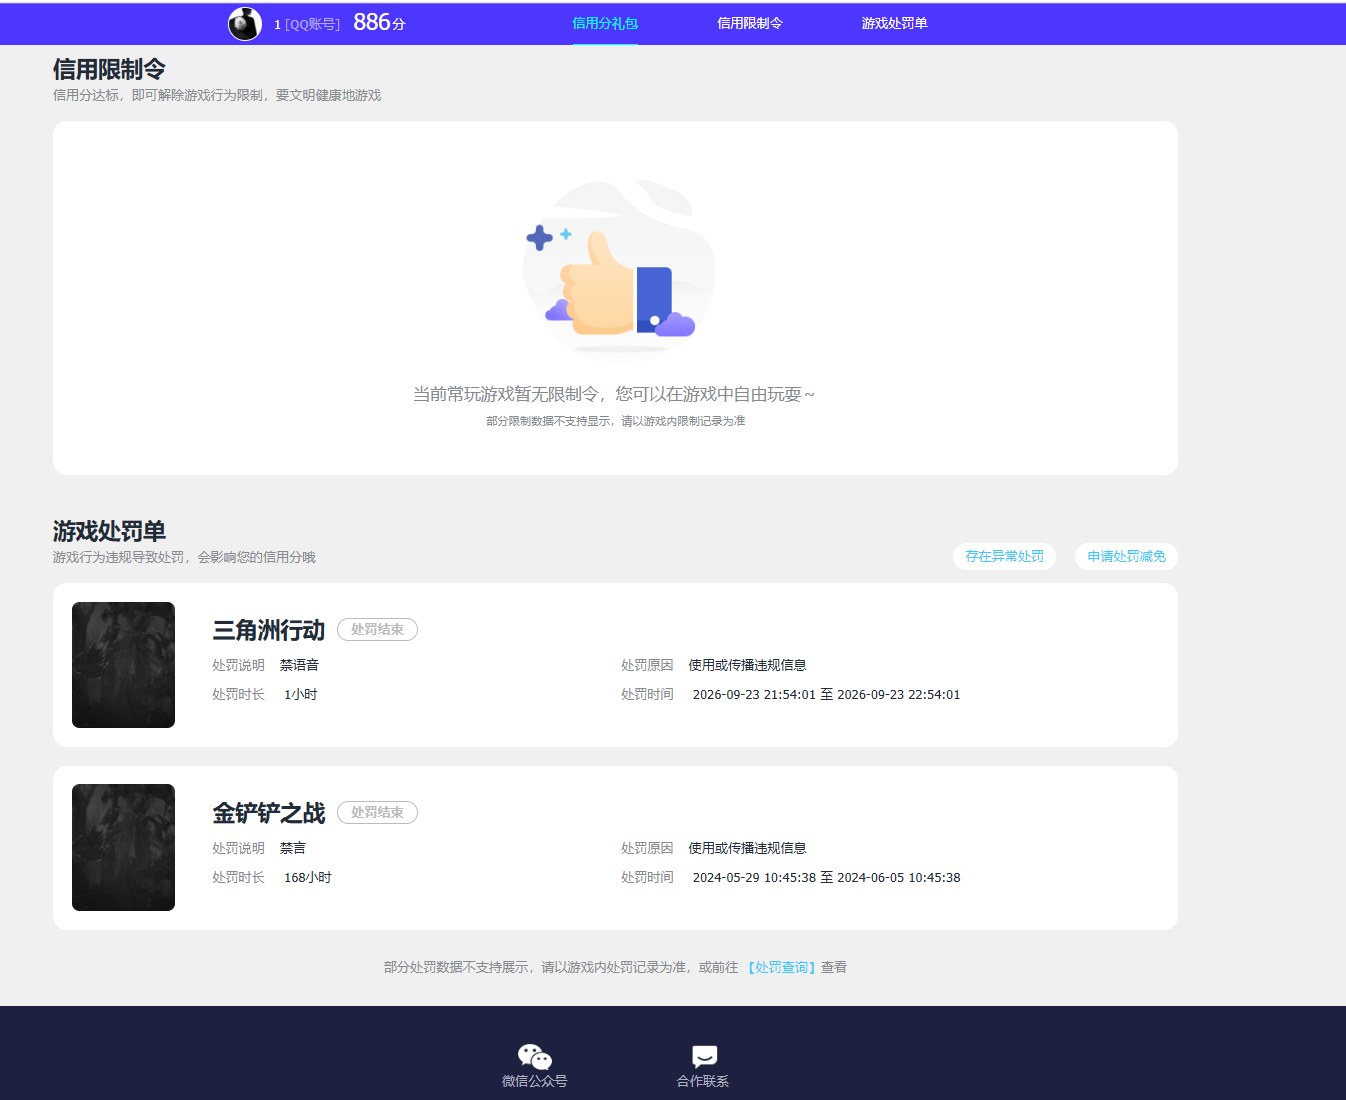Open the 【处罚查询】 link
The width and height of the screenshot is (1346, 1100).
[x=782, y=967]
